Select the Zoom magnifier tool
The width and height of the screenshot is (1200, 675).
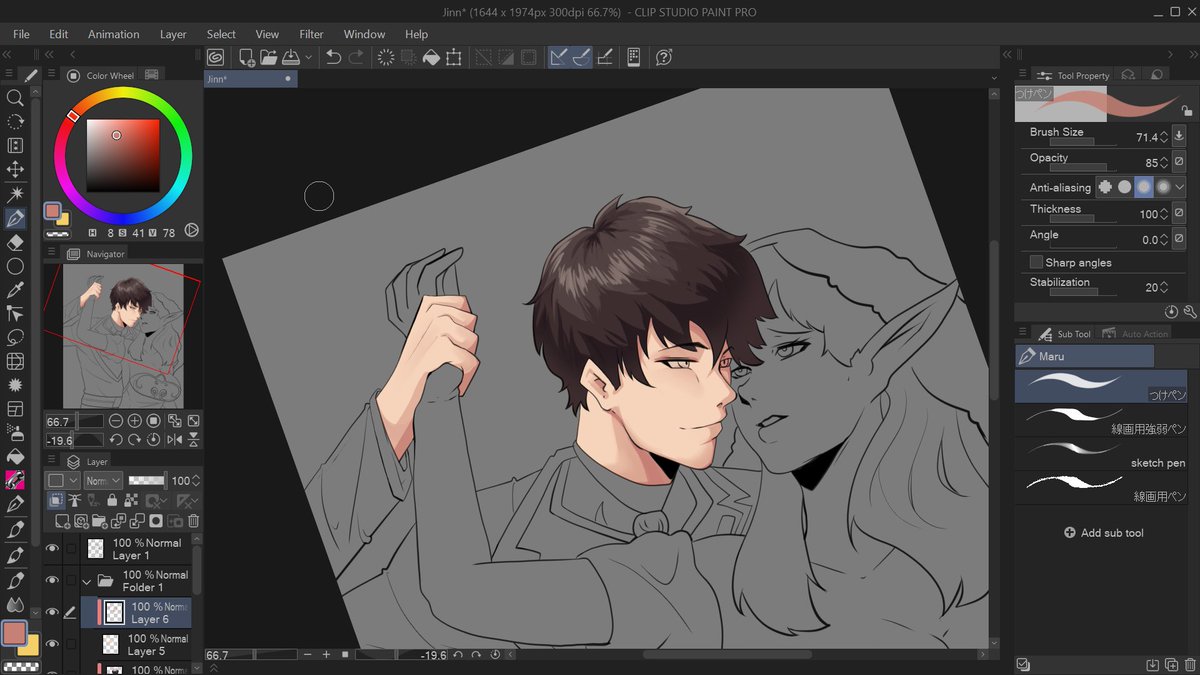[15, 97]
